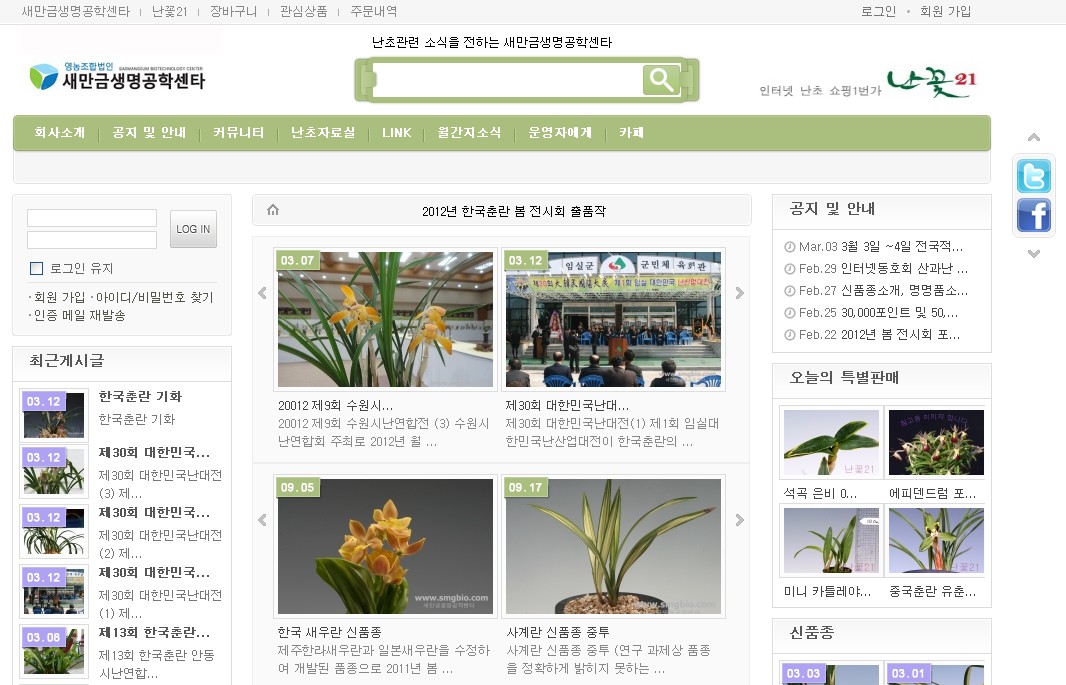
Task: Open the 미니 카틀레야 product thumbnail
Action: click(x=831, y=540)
